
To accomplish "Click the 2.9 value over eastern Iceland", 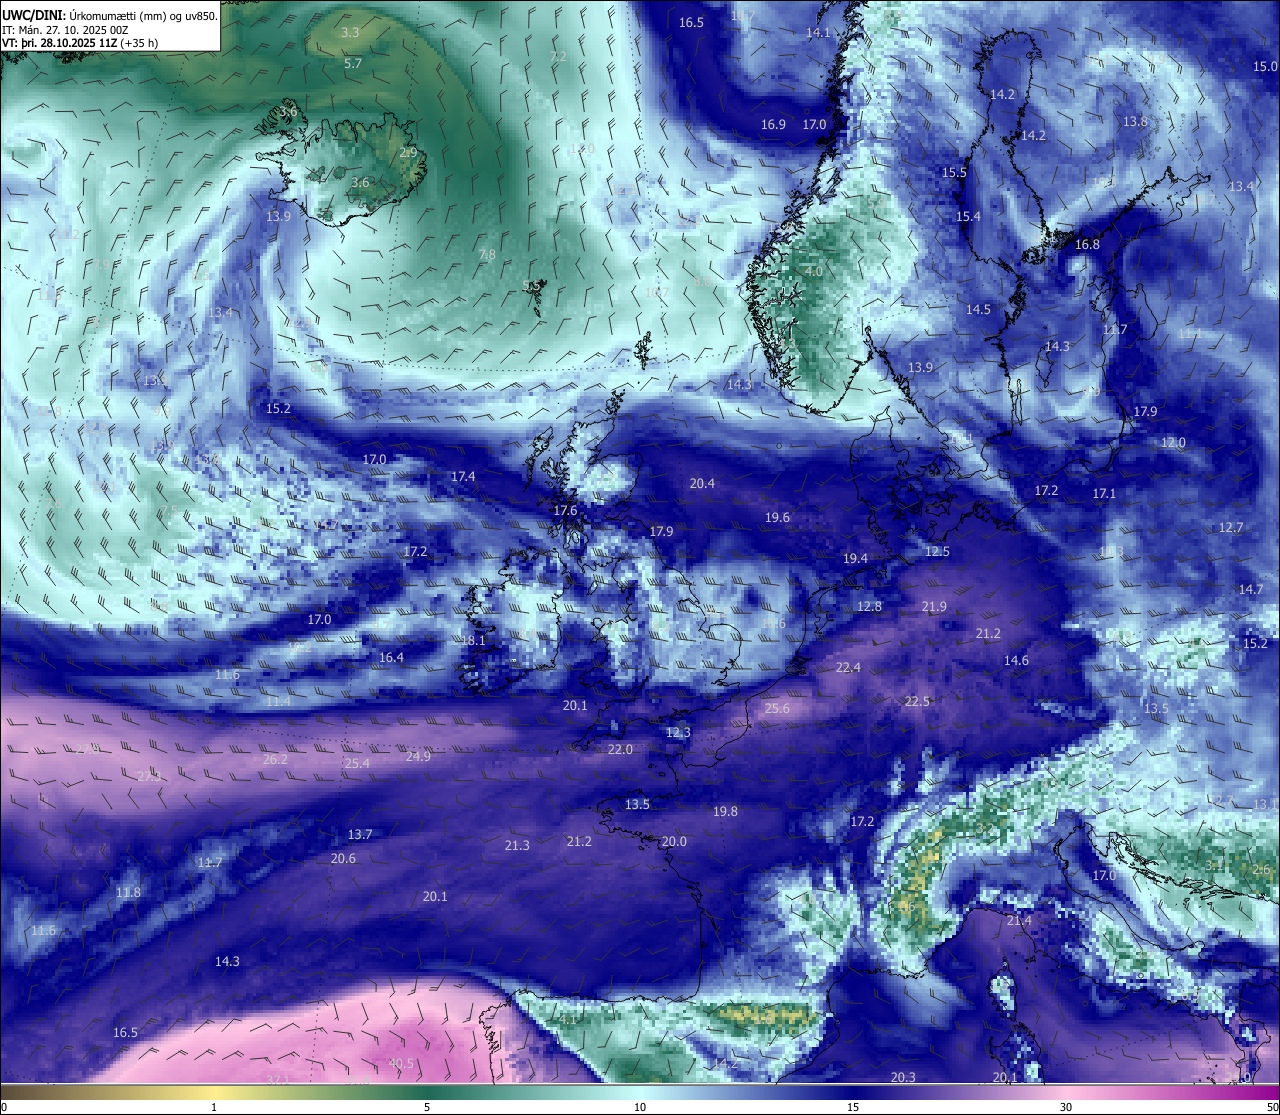I will click(408, 153).
